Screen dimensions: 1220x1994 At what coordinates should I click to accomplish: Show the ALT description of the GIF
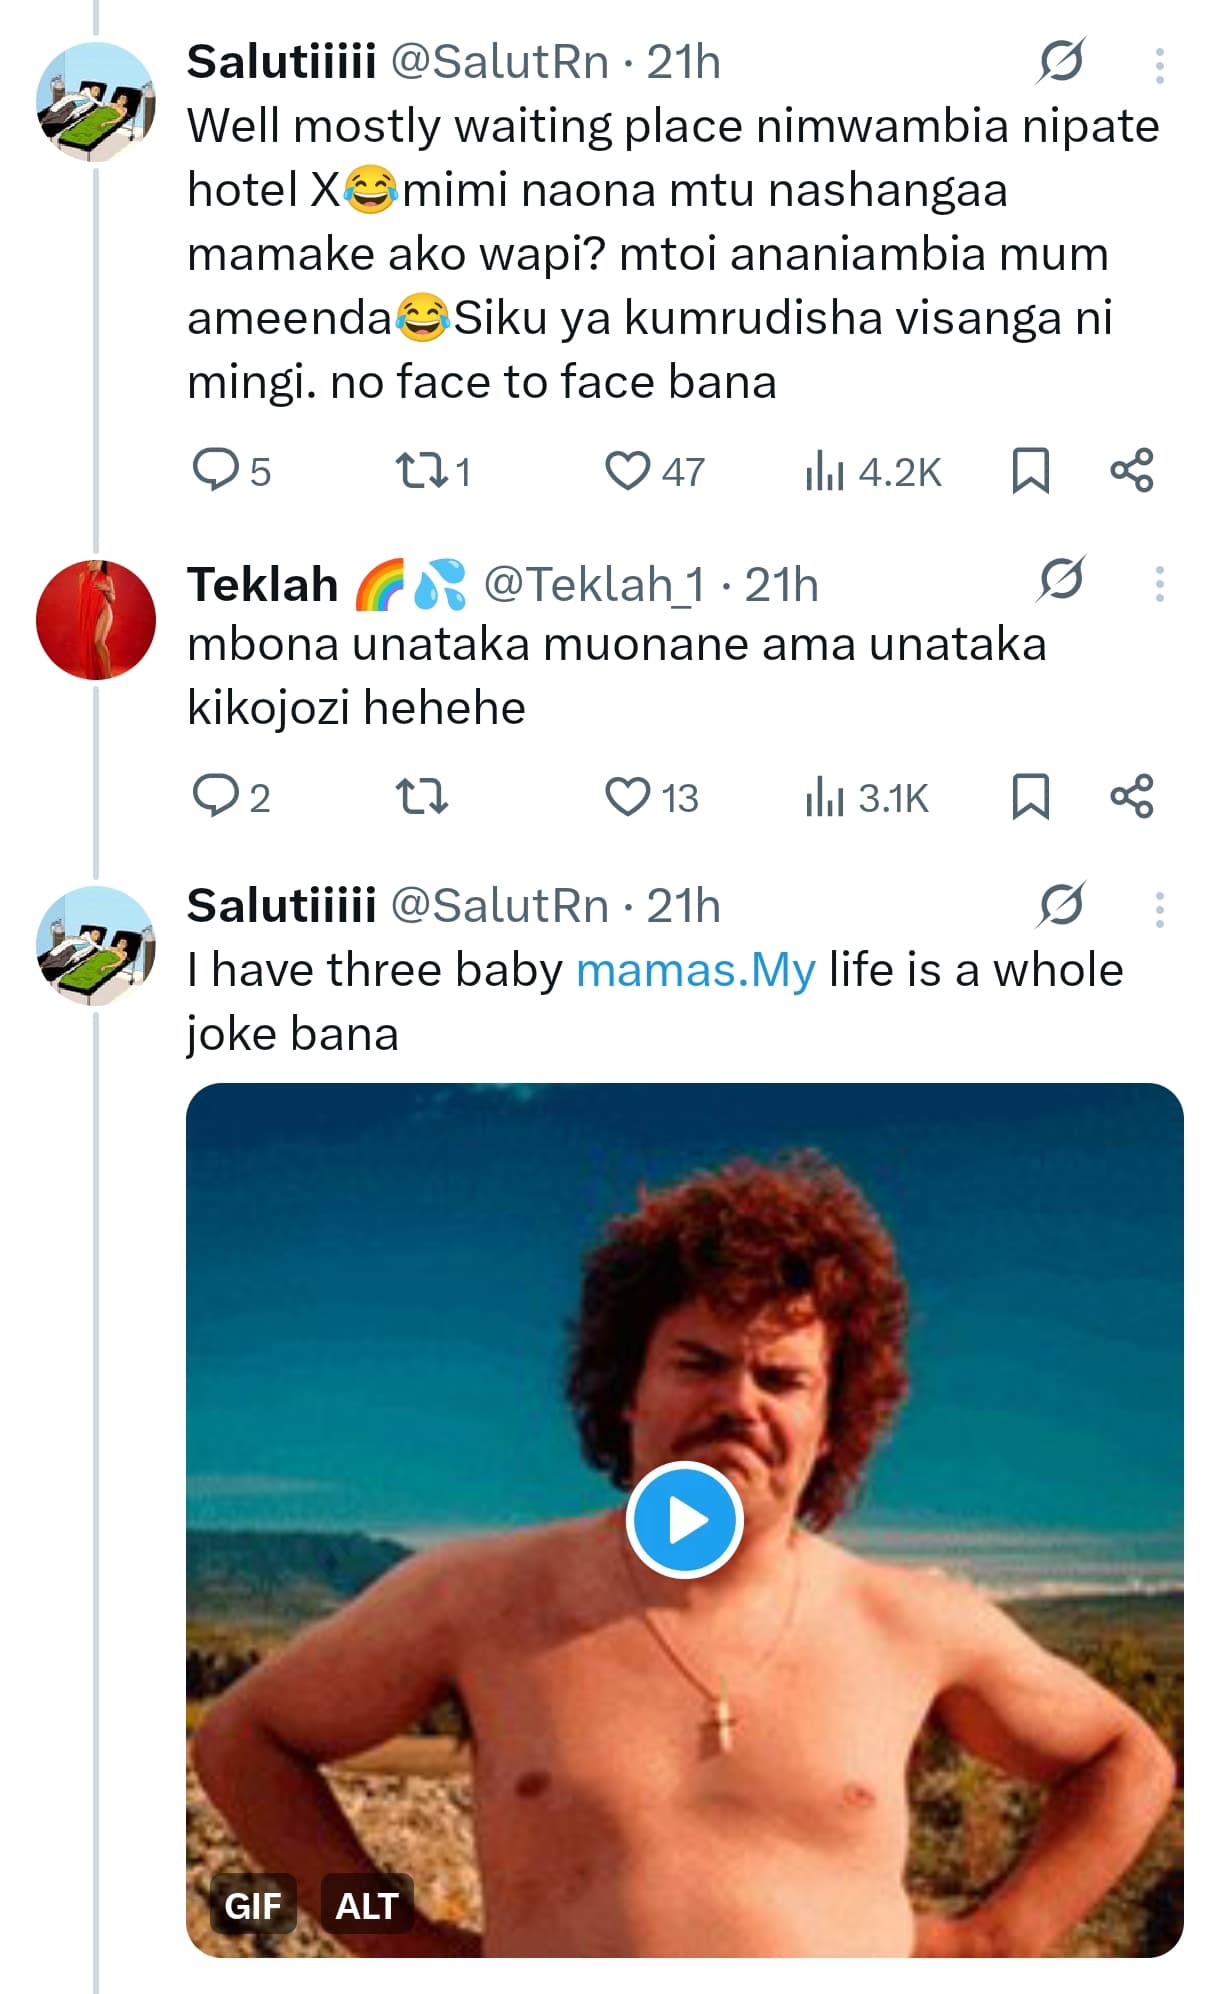[366, 1906]
